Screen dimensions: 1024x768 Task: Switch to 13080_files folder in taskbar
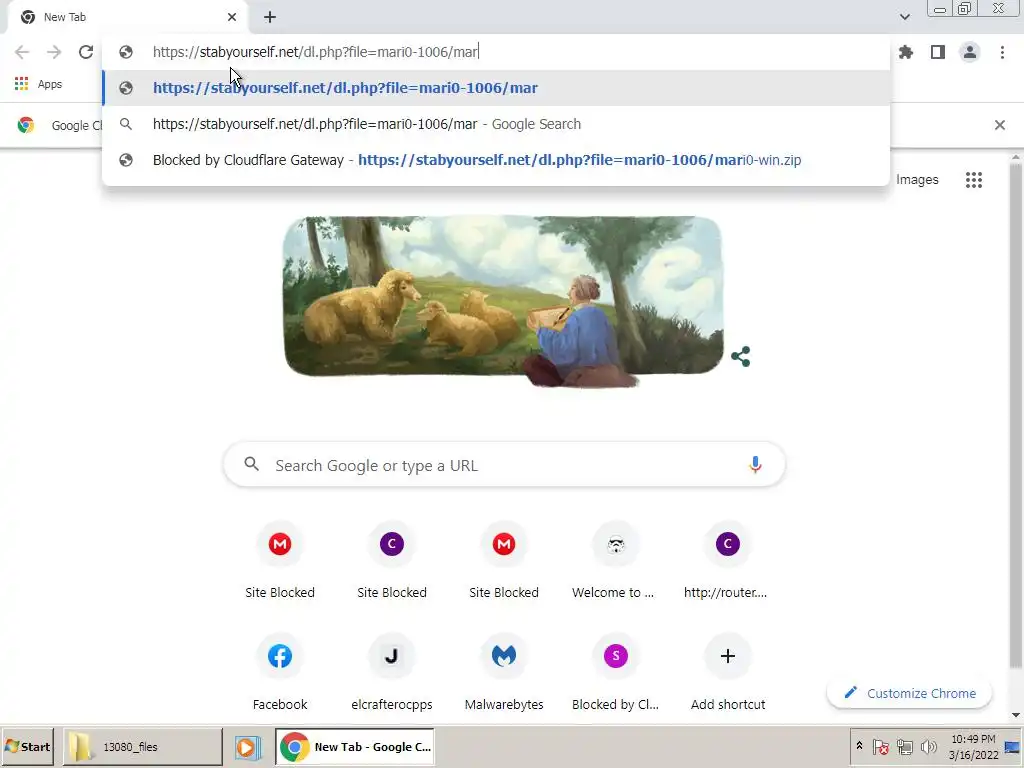[x=142, y=747]
